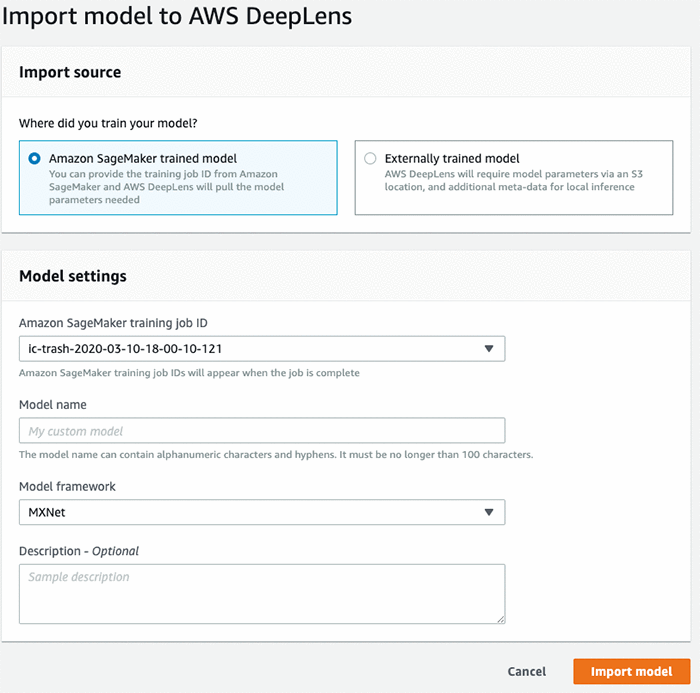
Task: Click the Model framework label
Action: click(67, 486)
